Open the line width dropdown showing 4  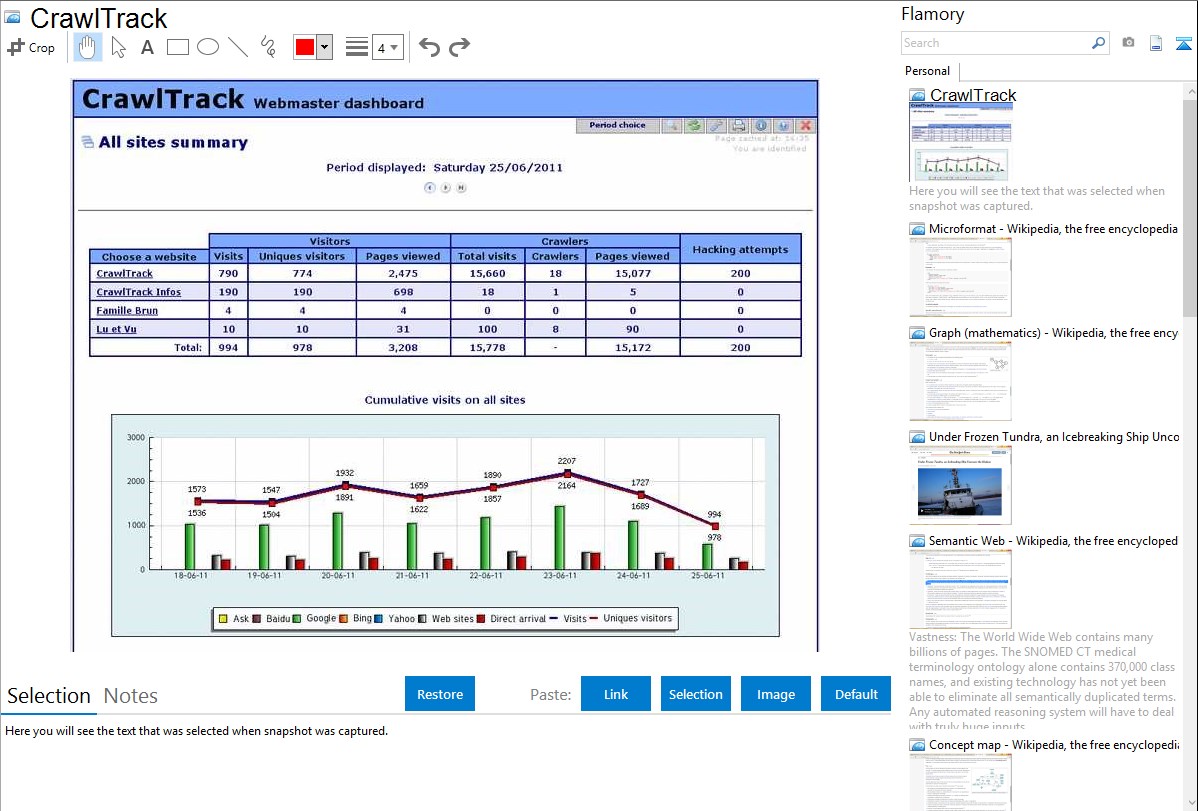pyautogui.click(x=387, y=48)
